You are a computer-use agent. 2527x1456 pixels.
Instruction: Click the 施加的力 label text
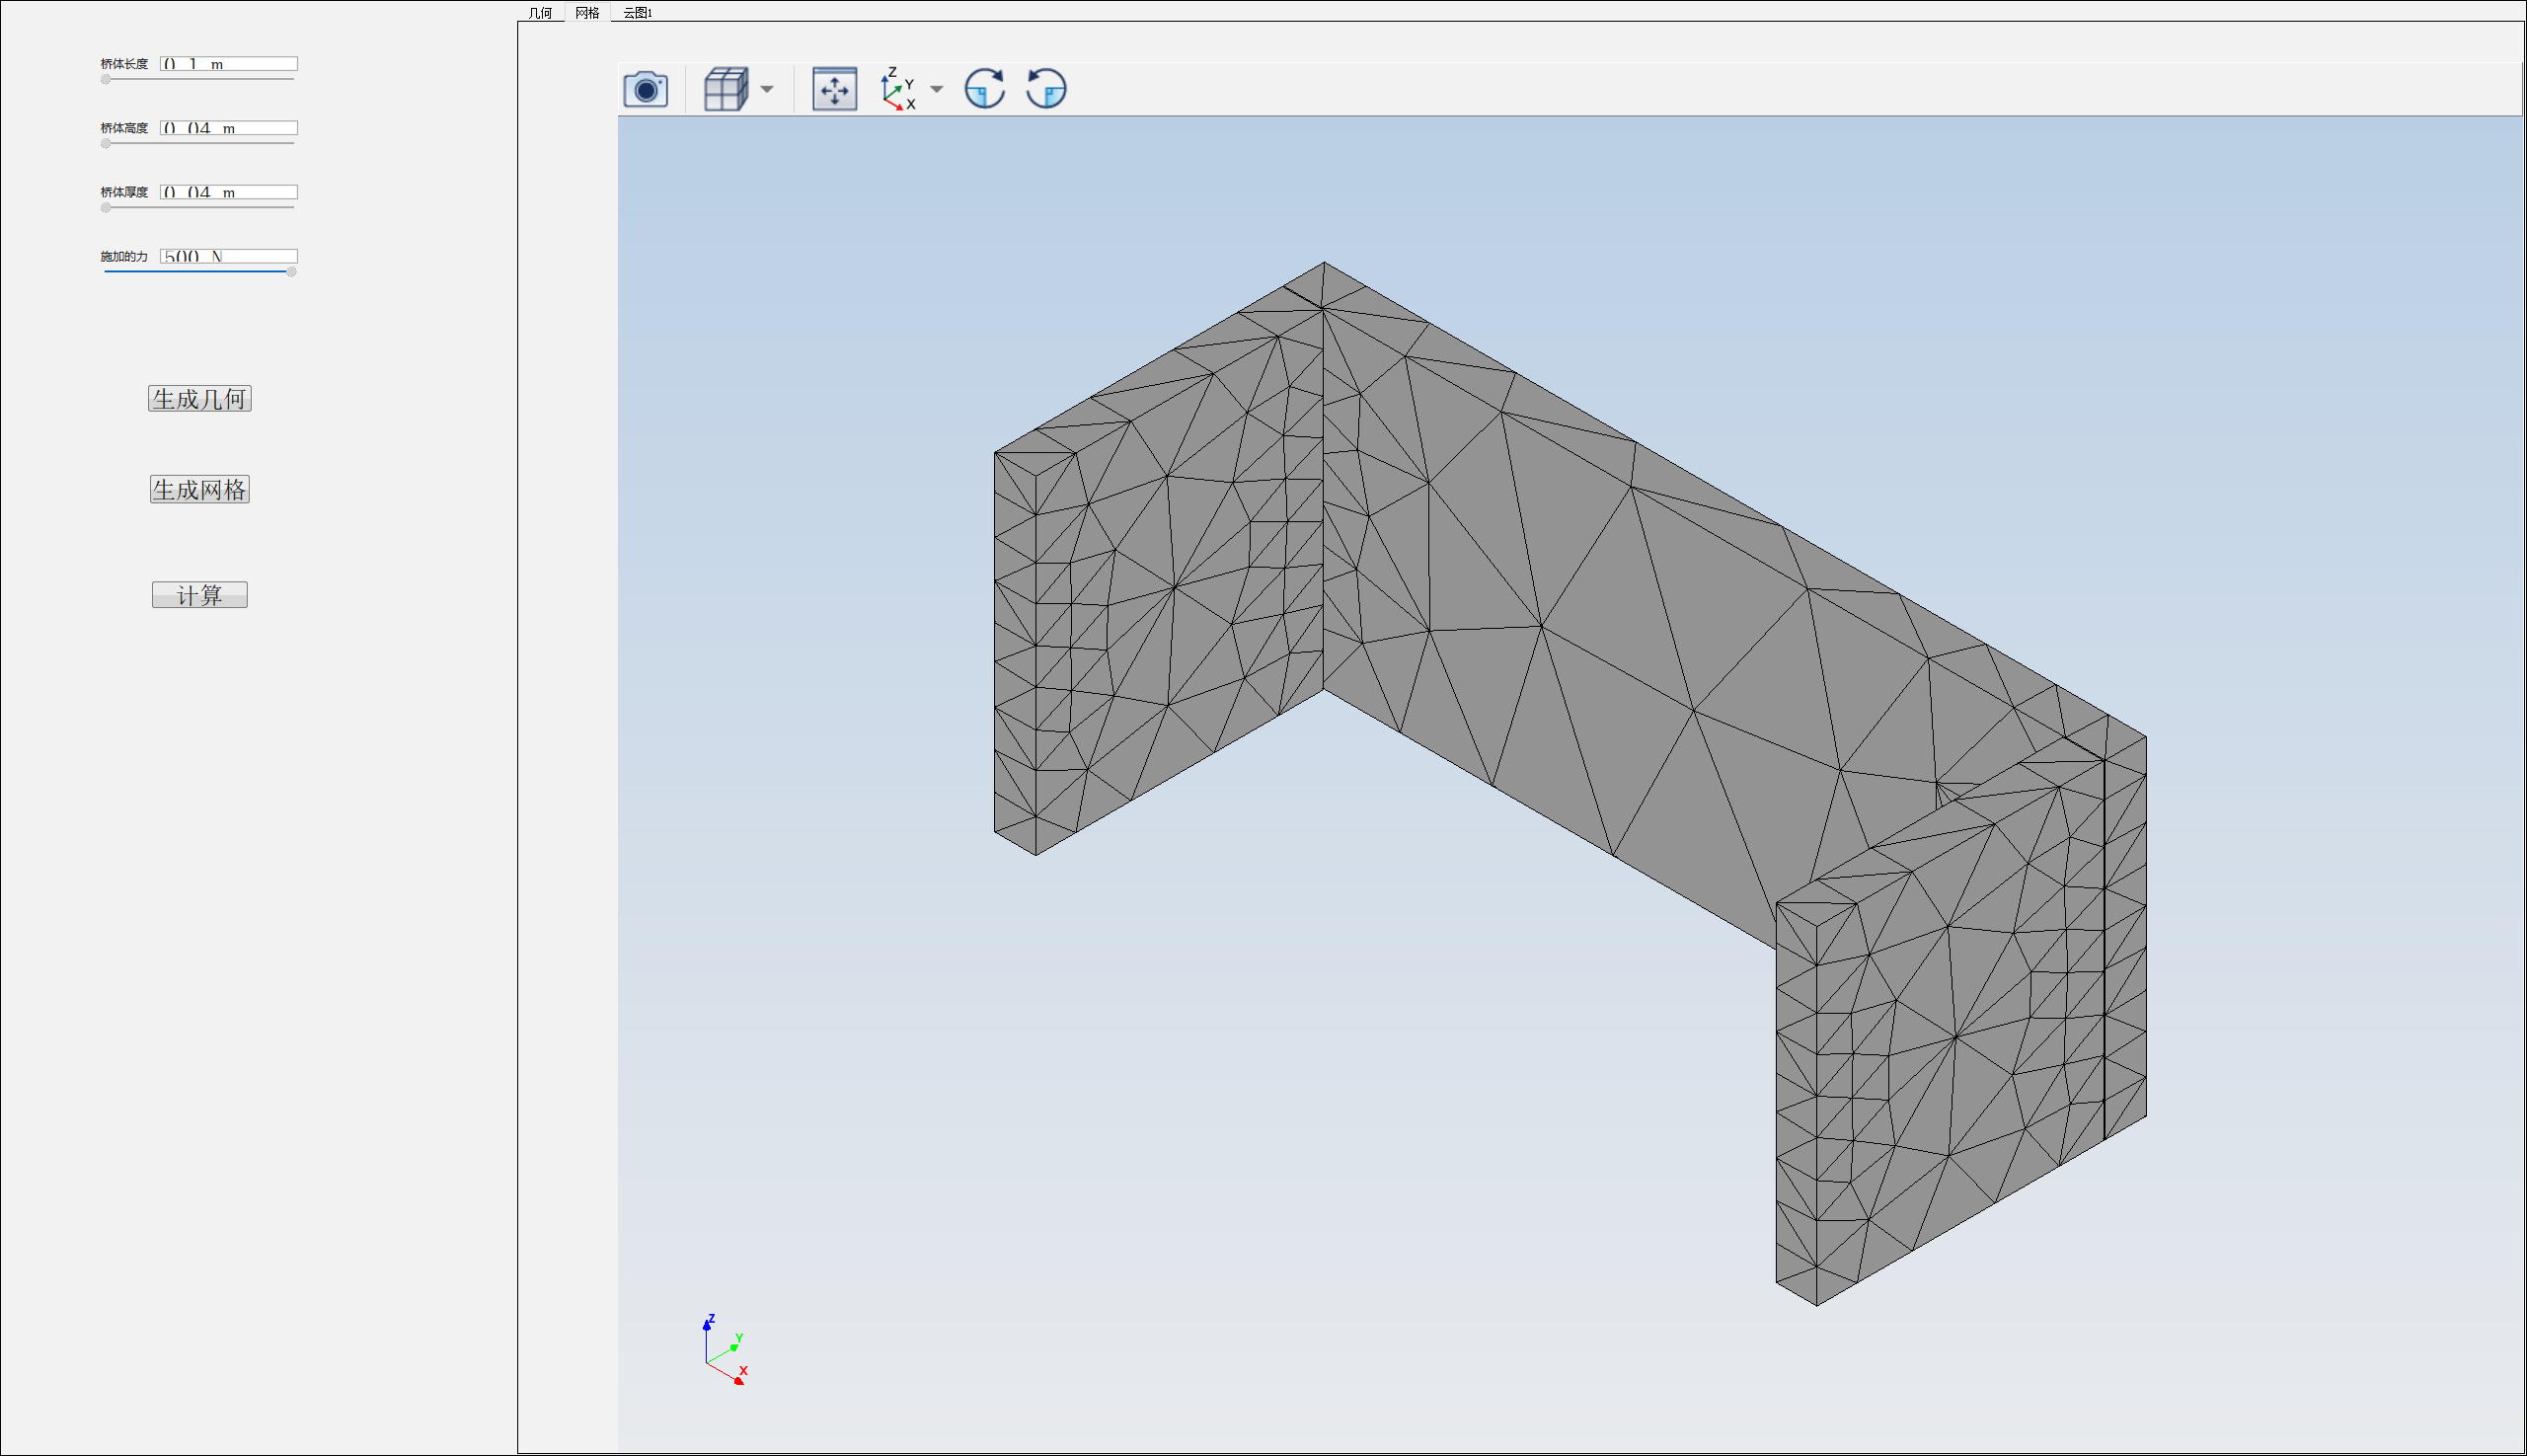point(124,257)
